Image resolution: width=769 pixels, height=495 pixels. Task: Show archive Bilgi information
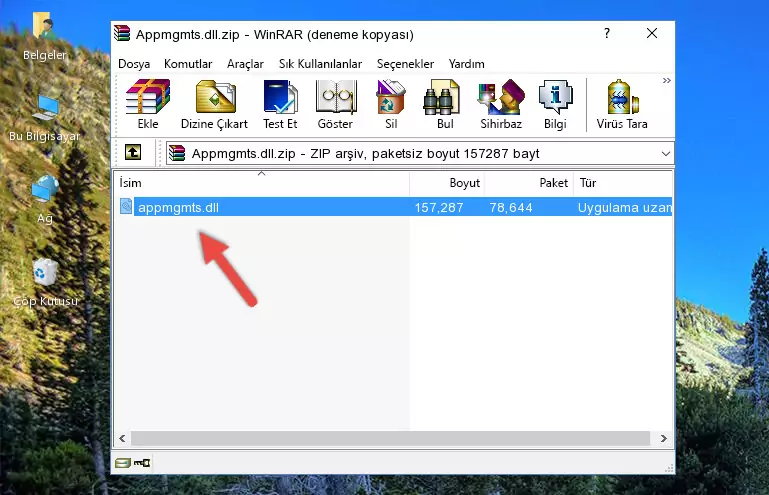click(555, 104)
